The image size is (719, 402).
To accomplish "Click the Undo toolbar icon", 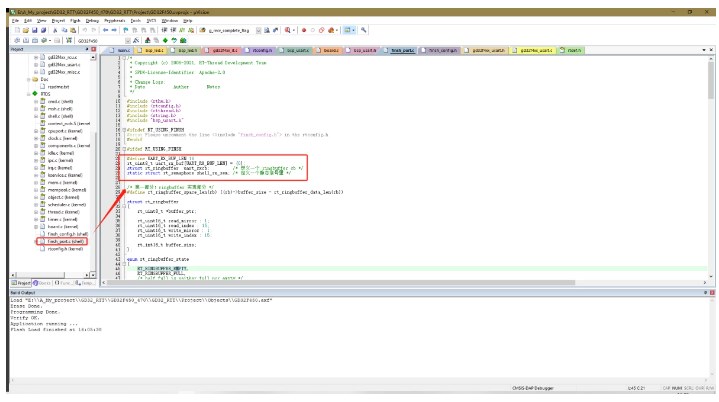I will [x=85, y=30].
